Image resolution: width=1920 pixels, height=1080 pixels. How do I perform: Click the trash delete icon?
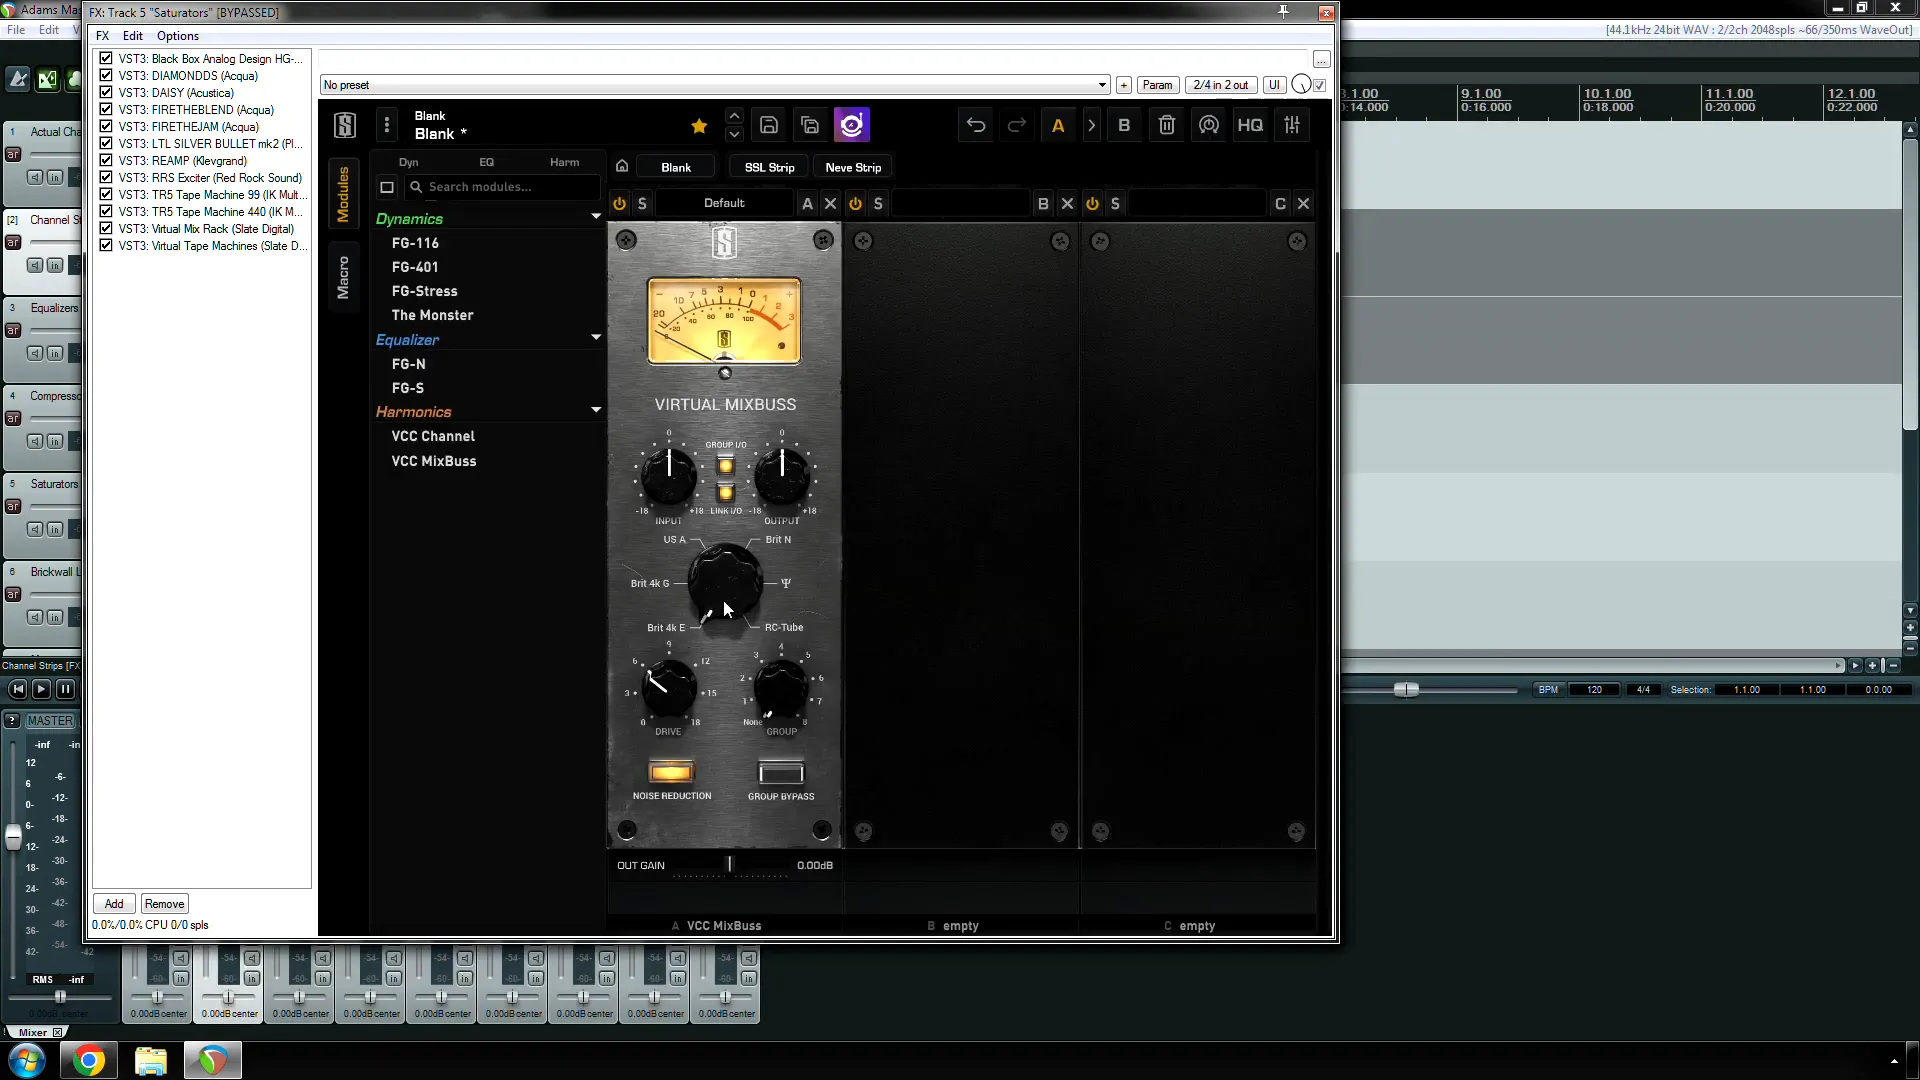pos(1166,125)
